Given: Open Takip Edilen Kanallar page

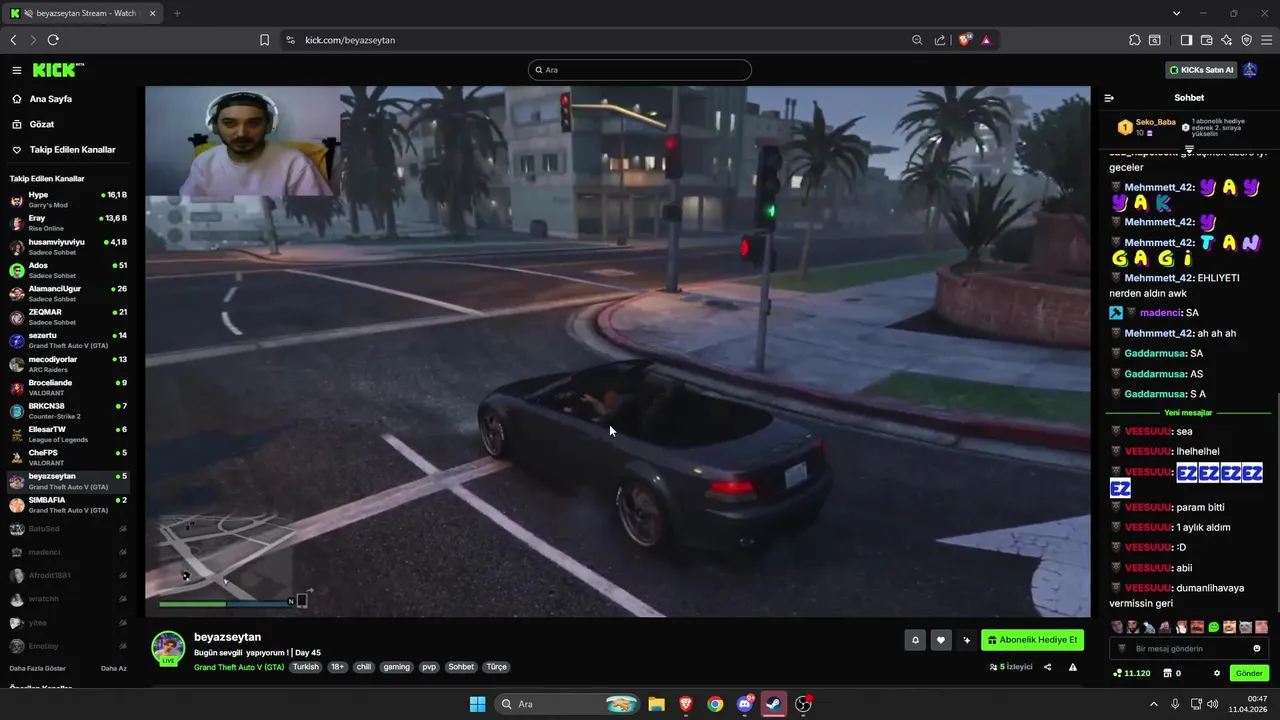Looking at the screenshot, I should tap(72, 150).
